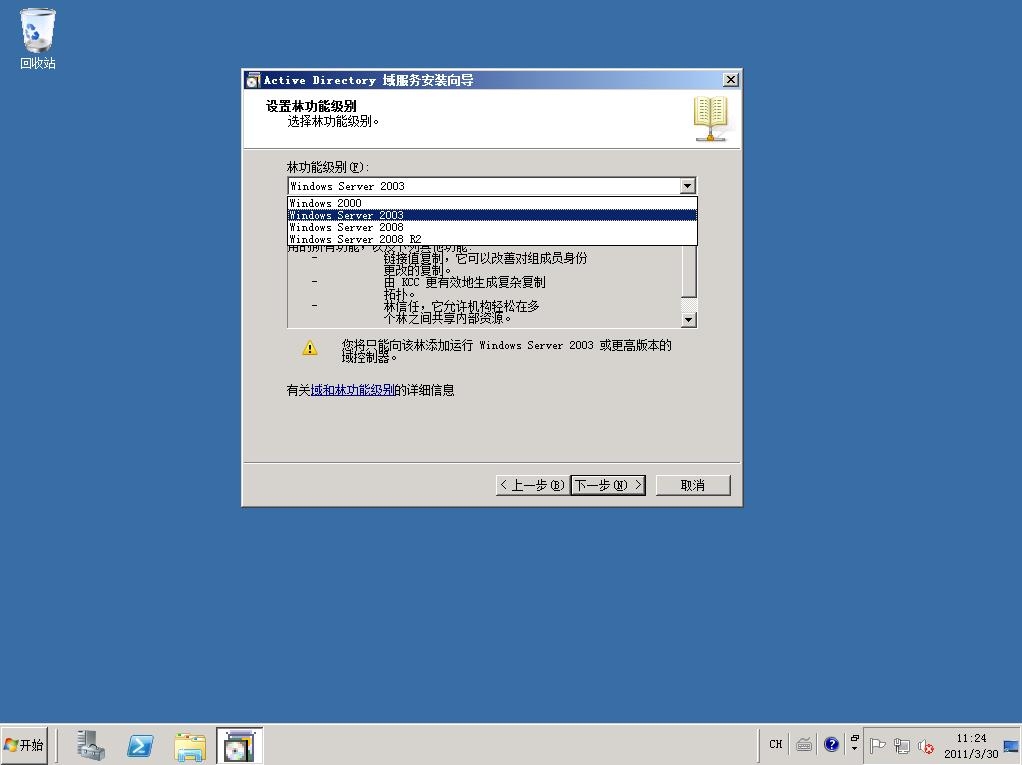Open Server Manager from the taskbar
Viewport: 1022px width, 765px height.
[x=90, y=745]
